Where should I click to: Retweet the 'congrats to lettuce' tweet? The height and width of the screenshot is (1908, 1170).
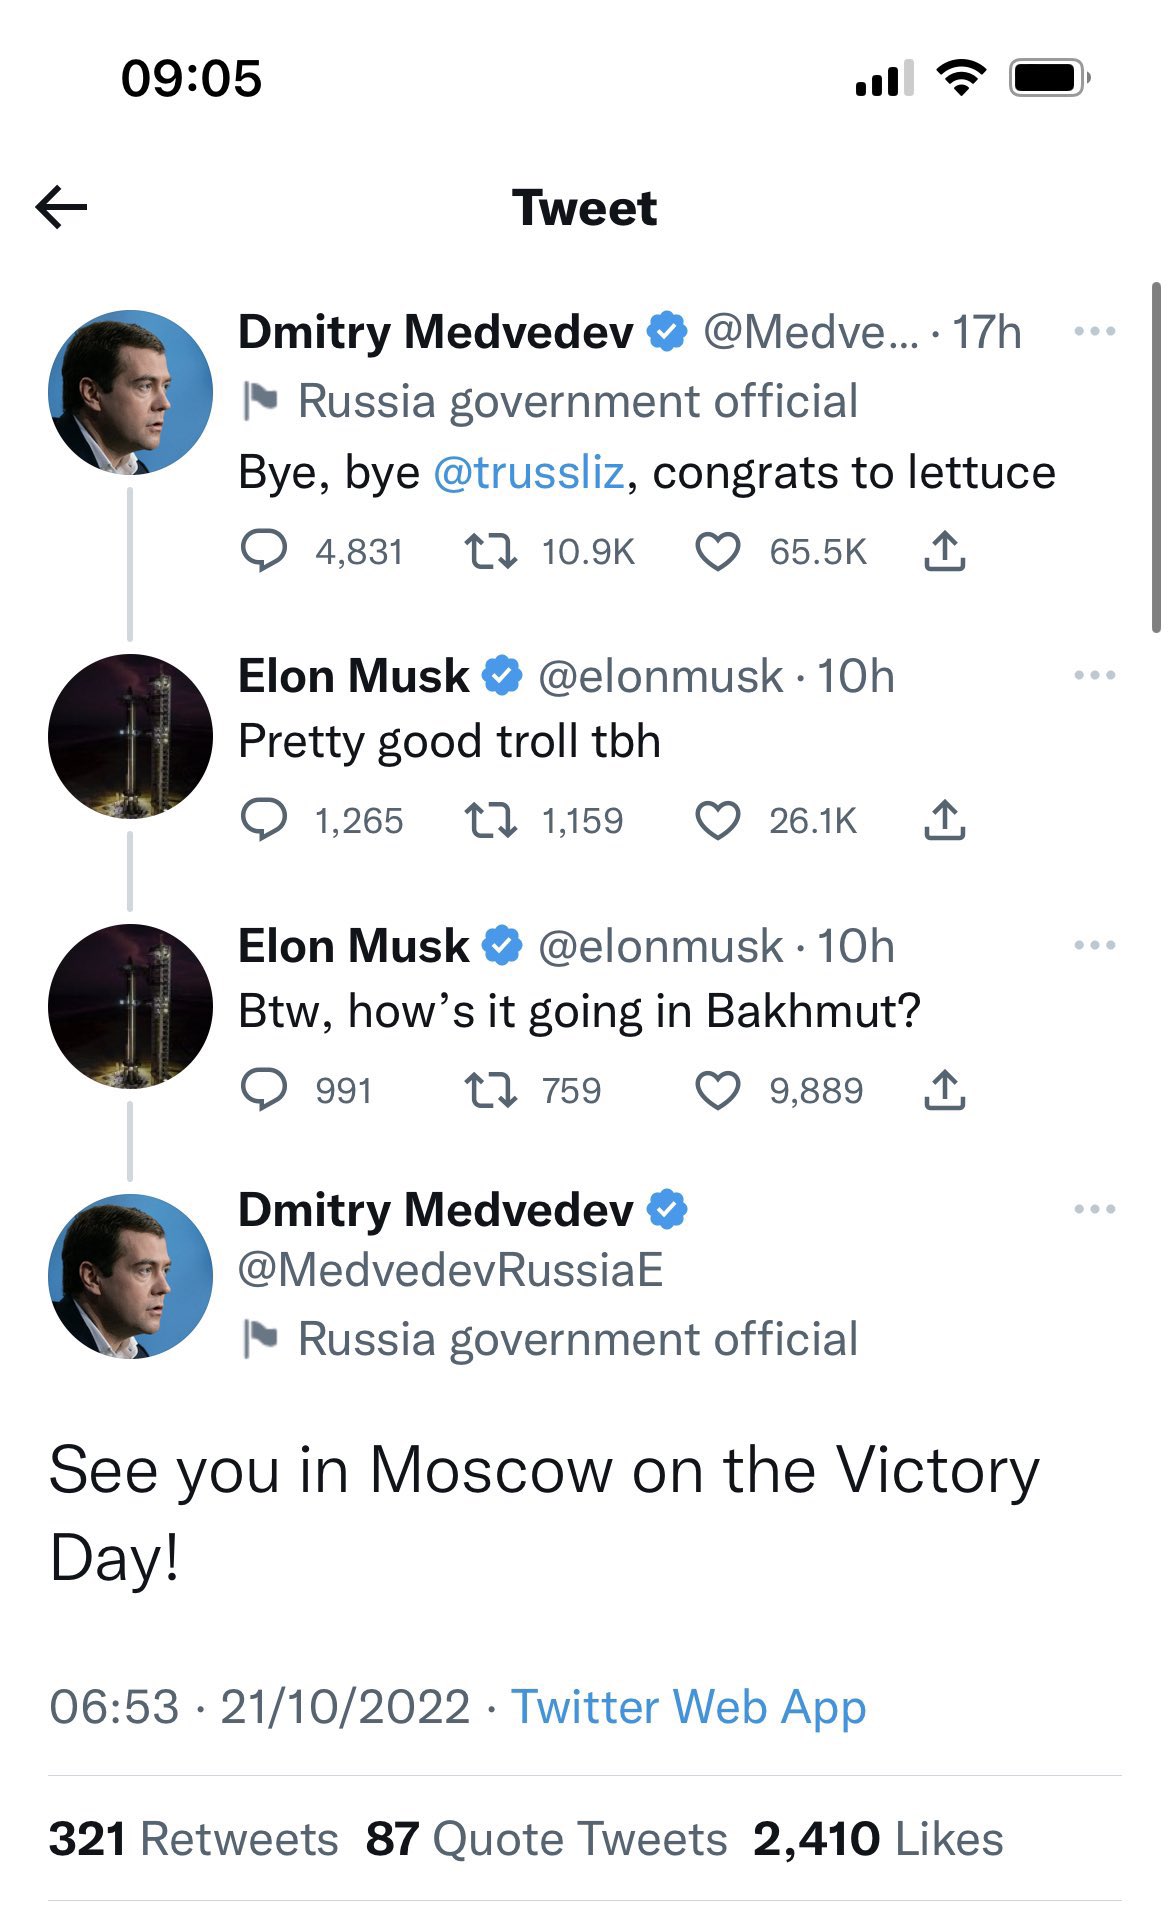tap(491, 551)
